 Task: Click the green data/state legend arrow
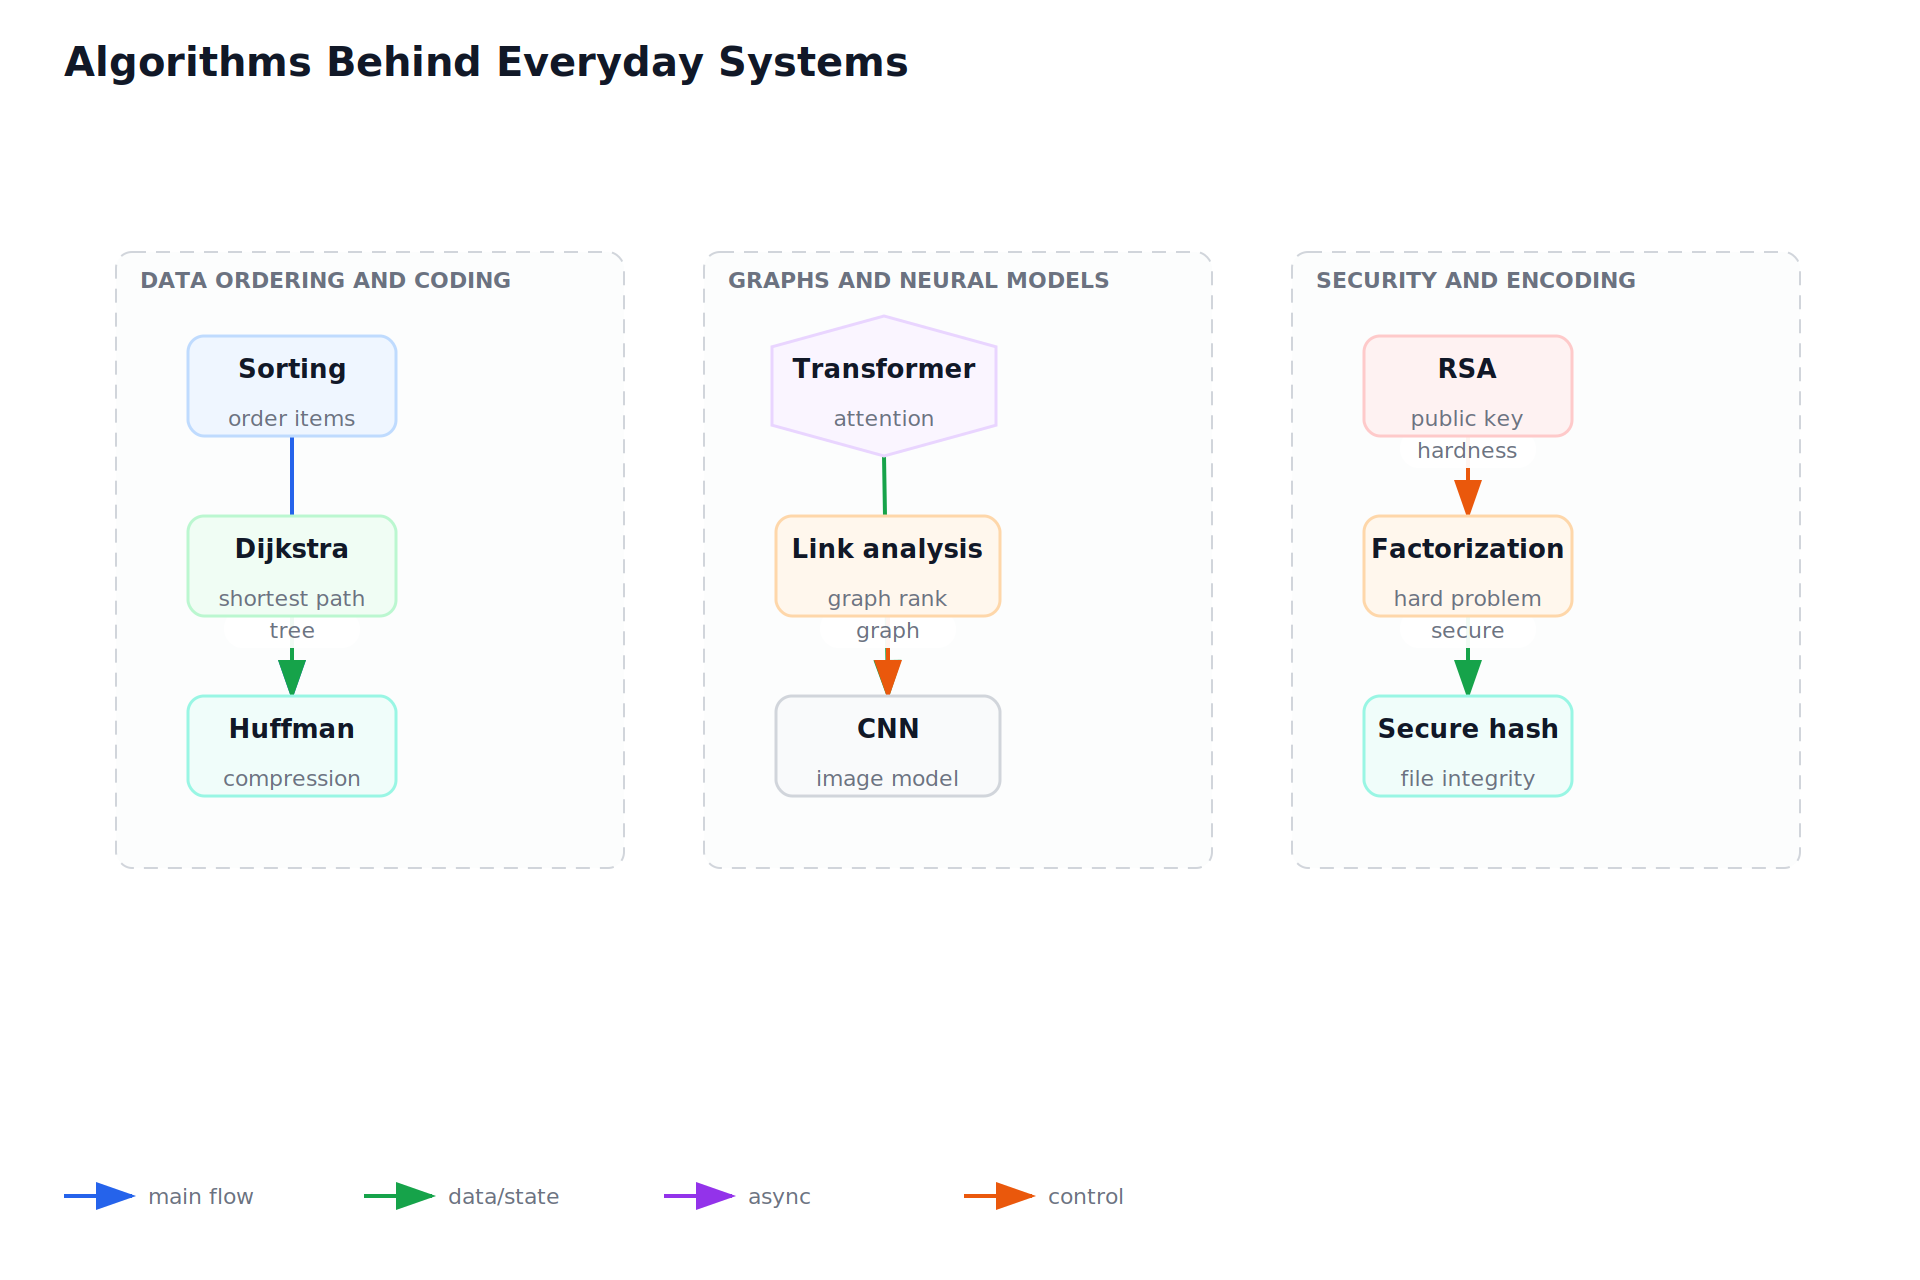[x=400, y=1196]
